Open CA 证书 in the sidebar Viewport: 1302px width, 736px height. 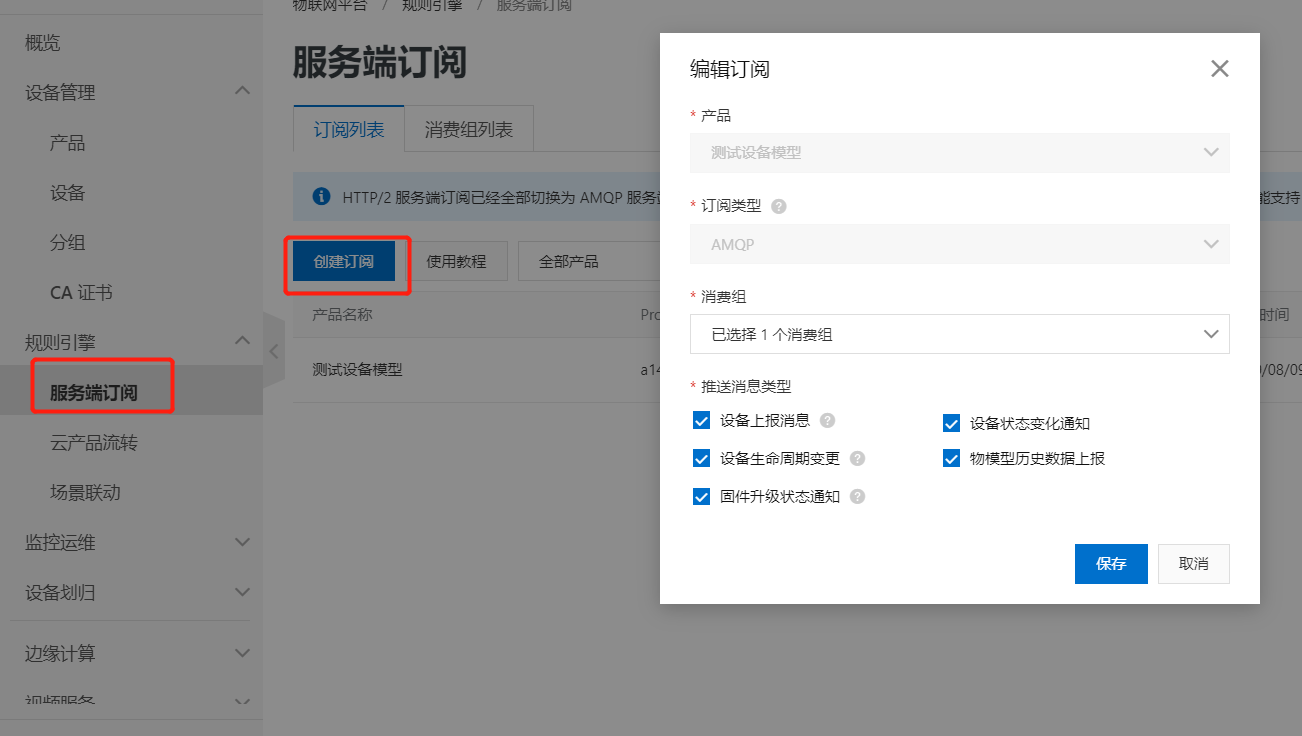(x=81, y=293)
